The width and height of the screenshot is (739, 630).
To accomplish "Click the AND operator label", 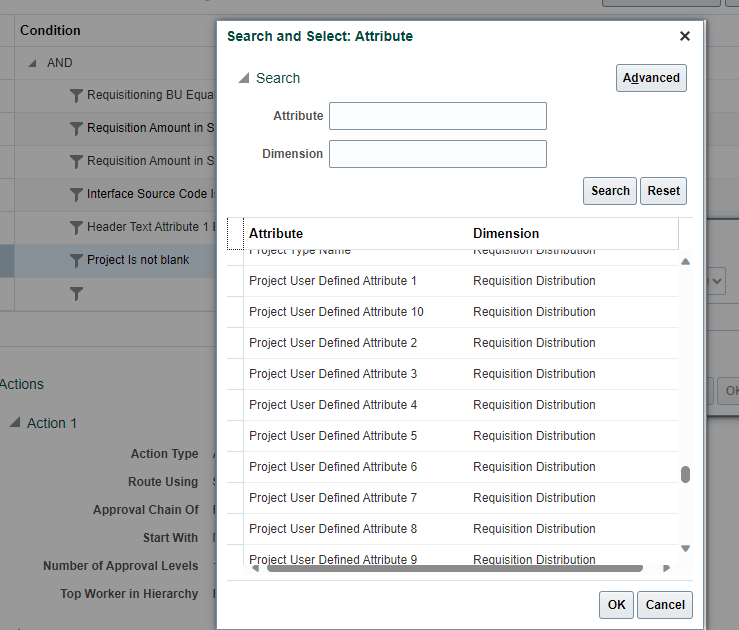I will click(x=59, y=63).
